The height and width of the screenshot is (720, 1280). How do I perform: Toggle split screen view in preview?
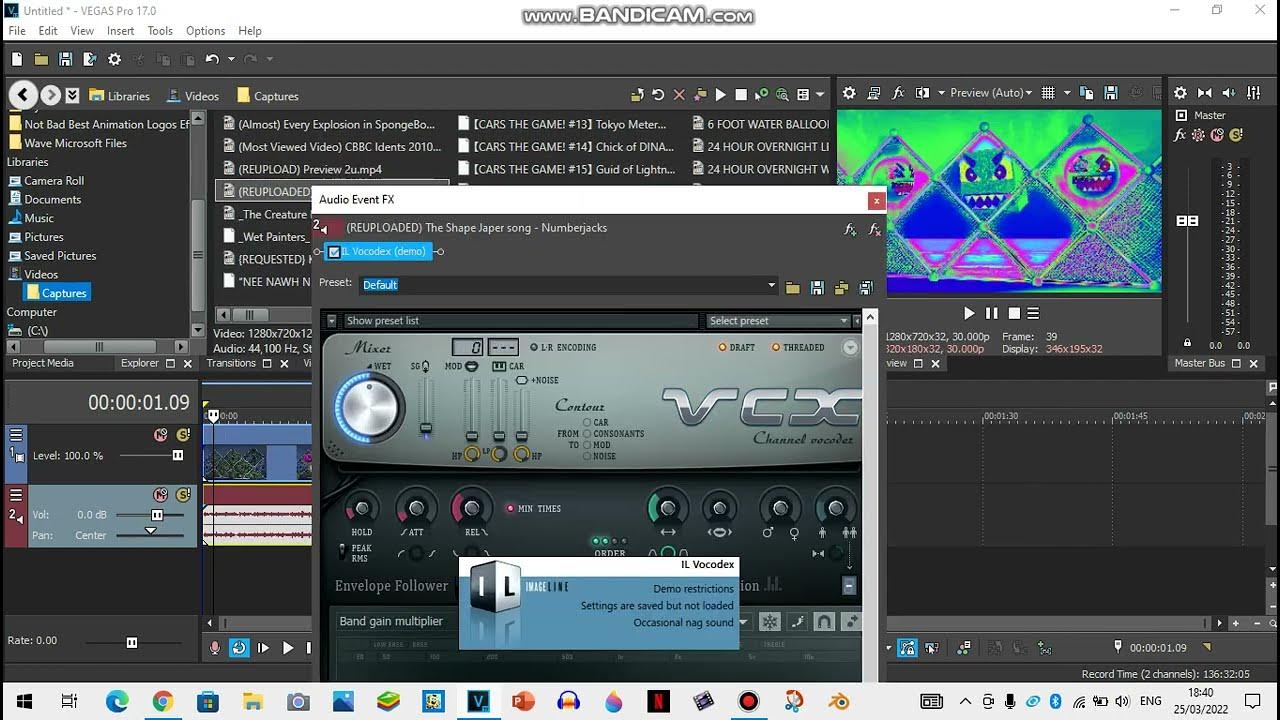pos(922,93)
